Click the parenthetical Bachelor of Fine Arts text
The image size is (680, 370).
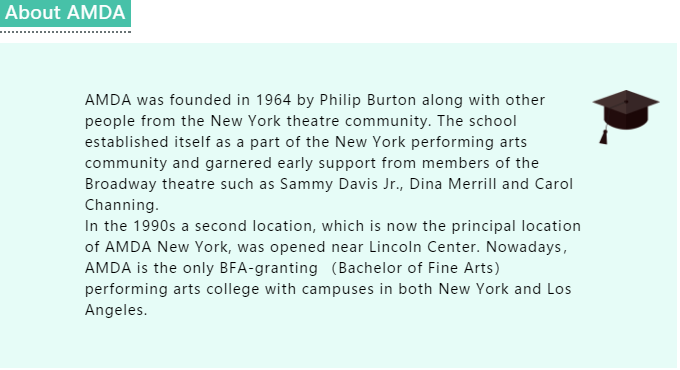coord(415,268)
